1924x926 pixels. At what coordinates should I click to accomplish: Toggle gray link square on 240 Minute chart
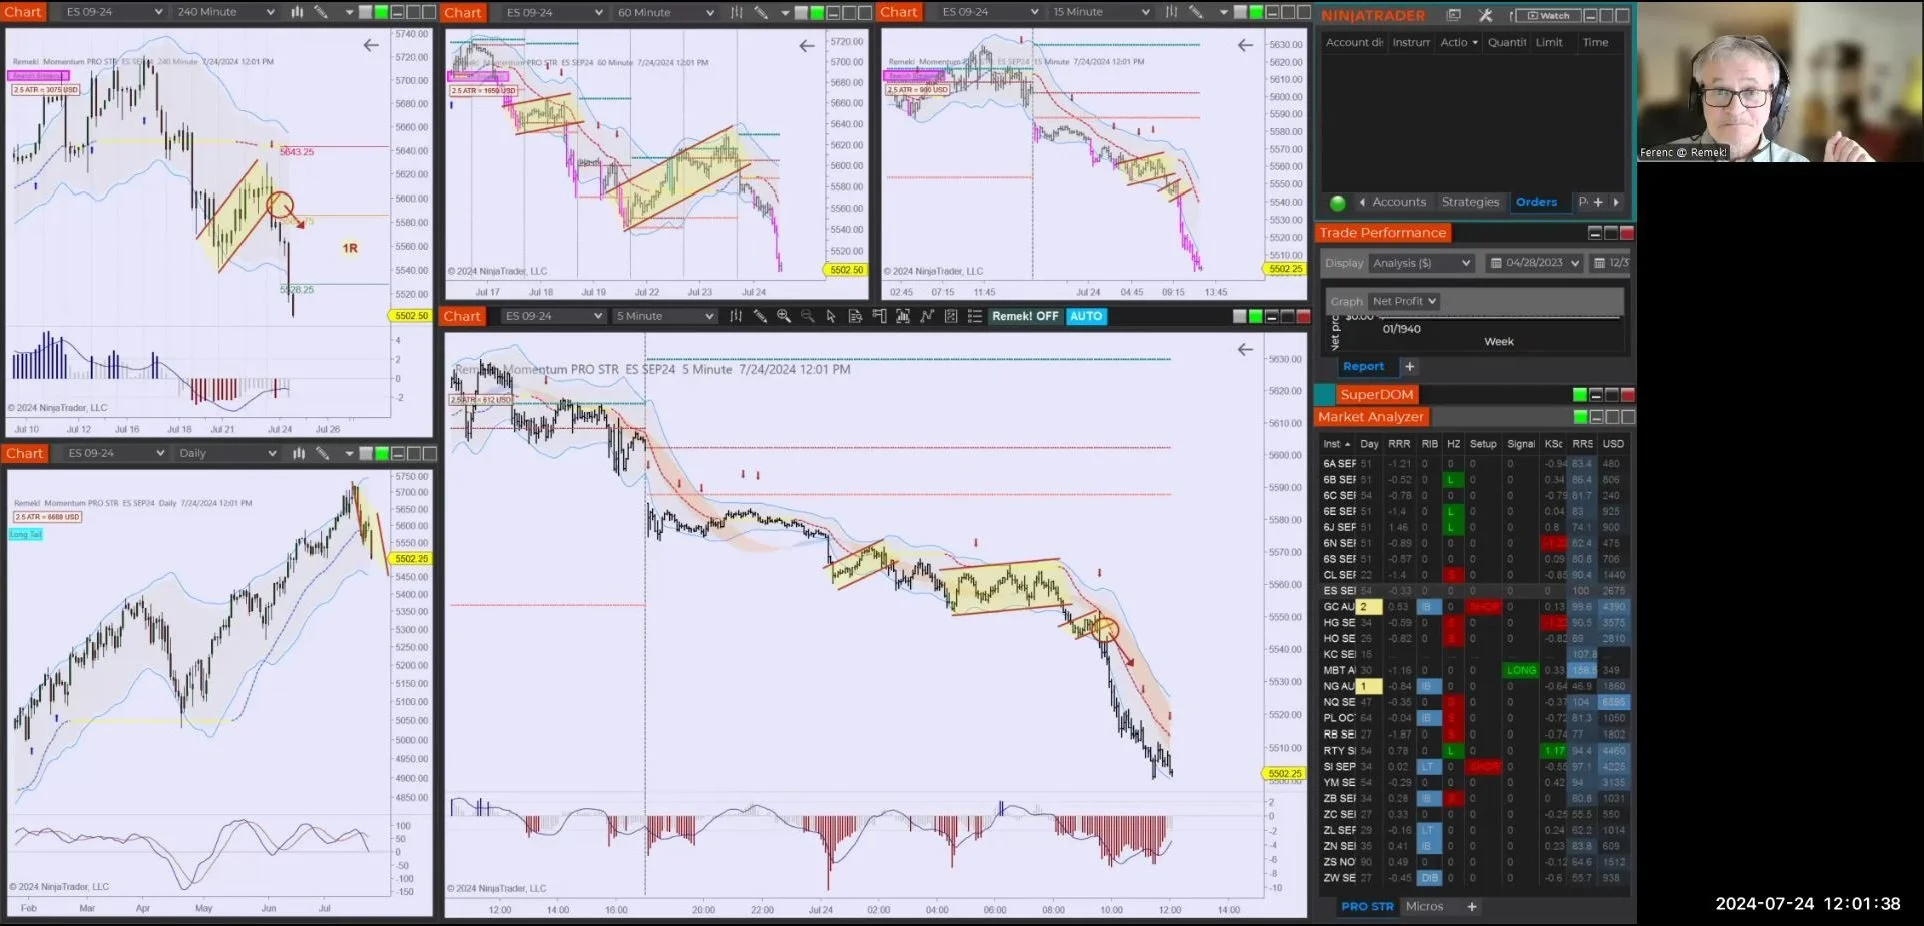pyautogui.click(x=366, y=12)
